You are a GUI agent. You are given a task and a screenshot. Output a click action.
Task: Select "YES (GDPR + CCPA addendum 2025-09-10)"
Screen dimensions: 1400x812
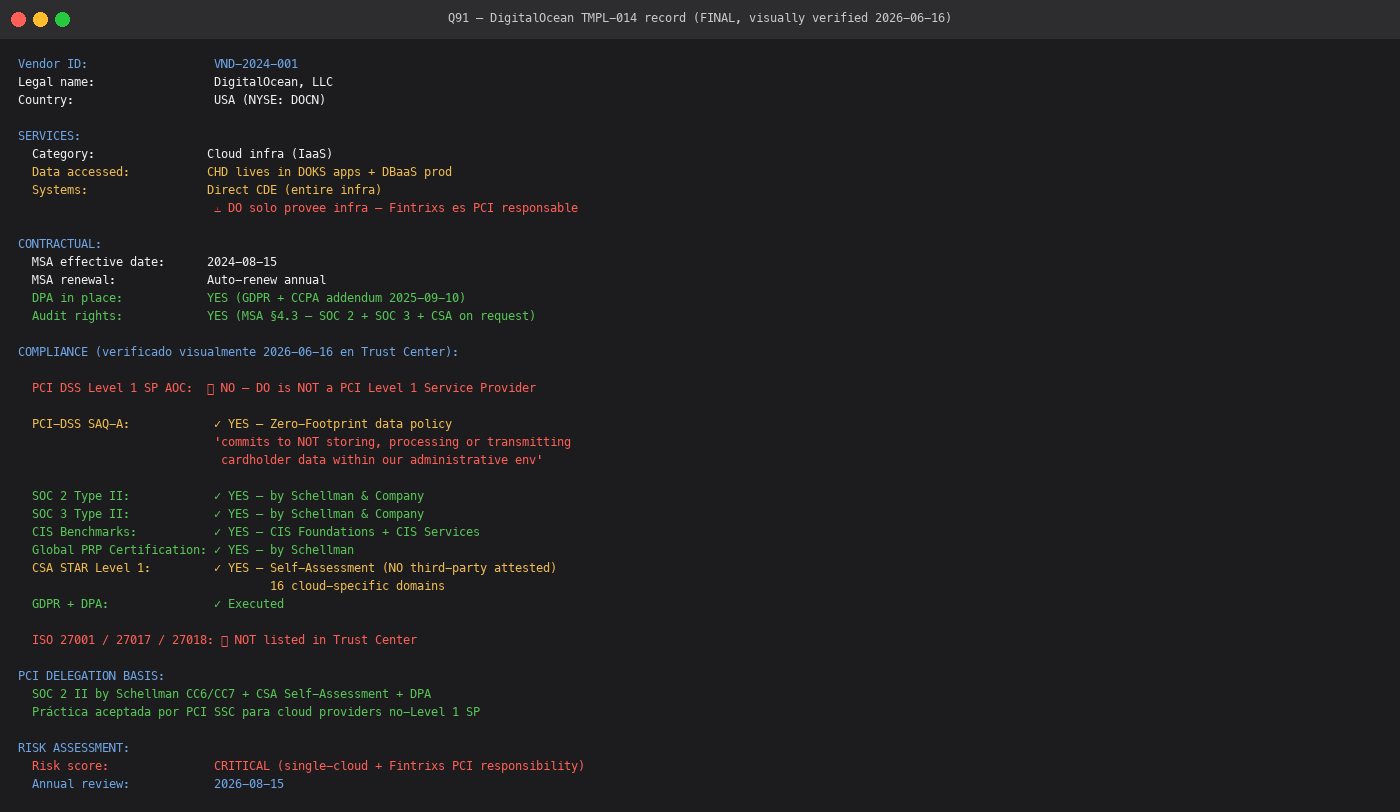tap(336, 298)
